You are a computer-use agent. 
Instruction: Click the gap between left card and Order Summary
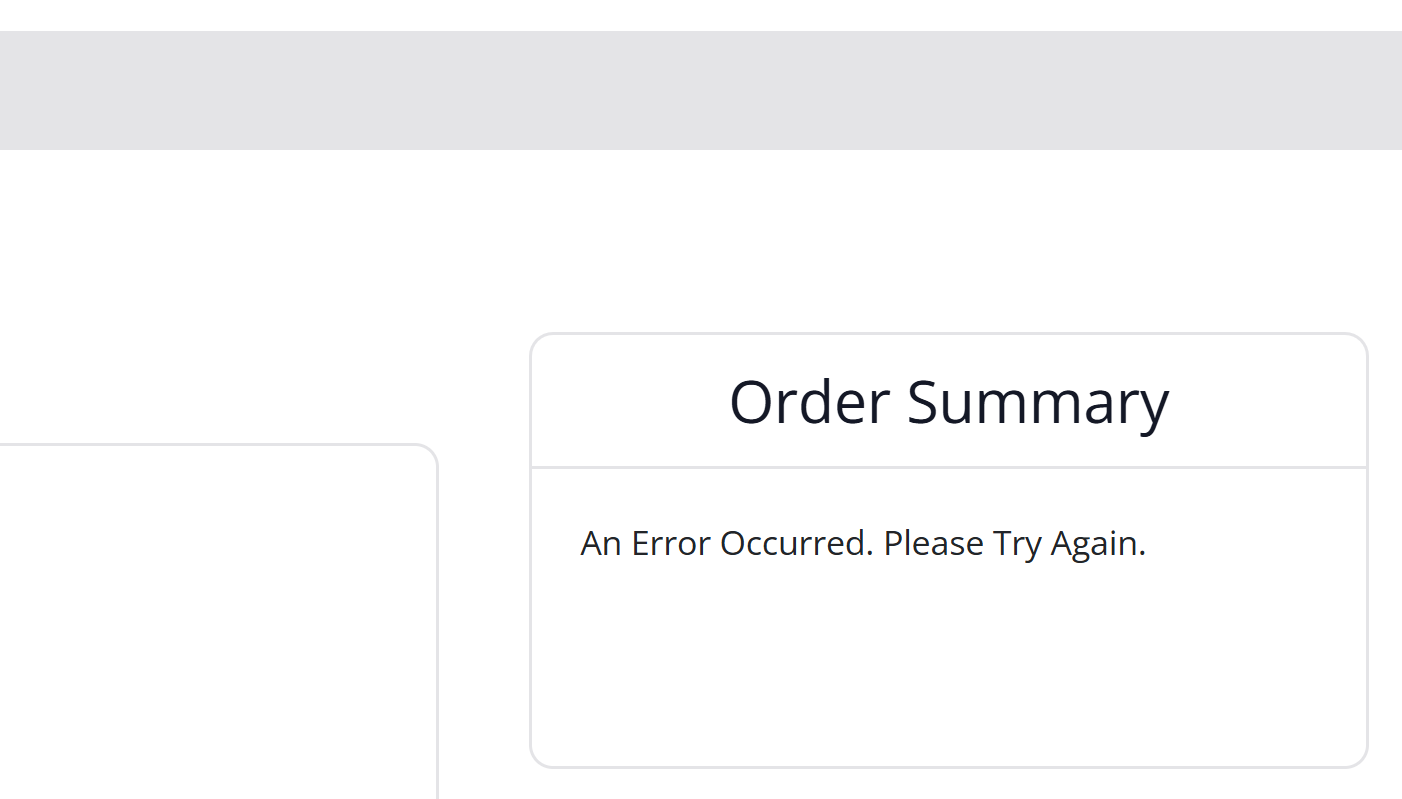[484, 600]
